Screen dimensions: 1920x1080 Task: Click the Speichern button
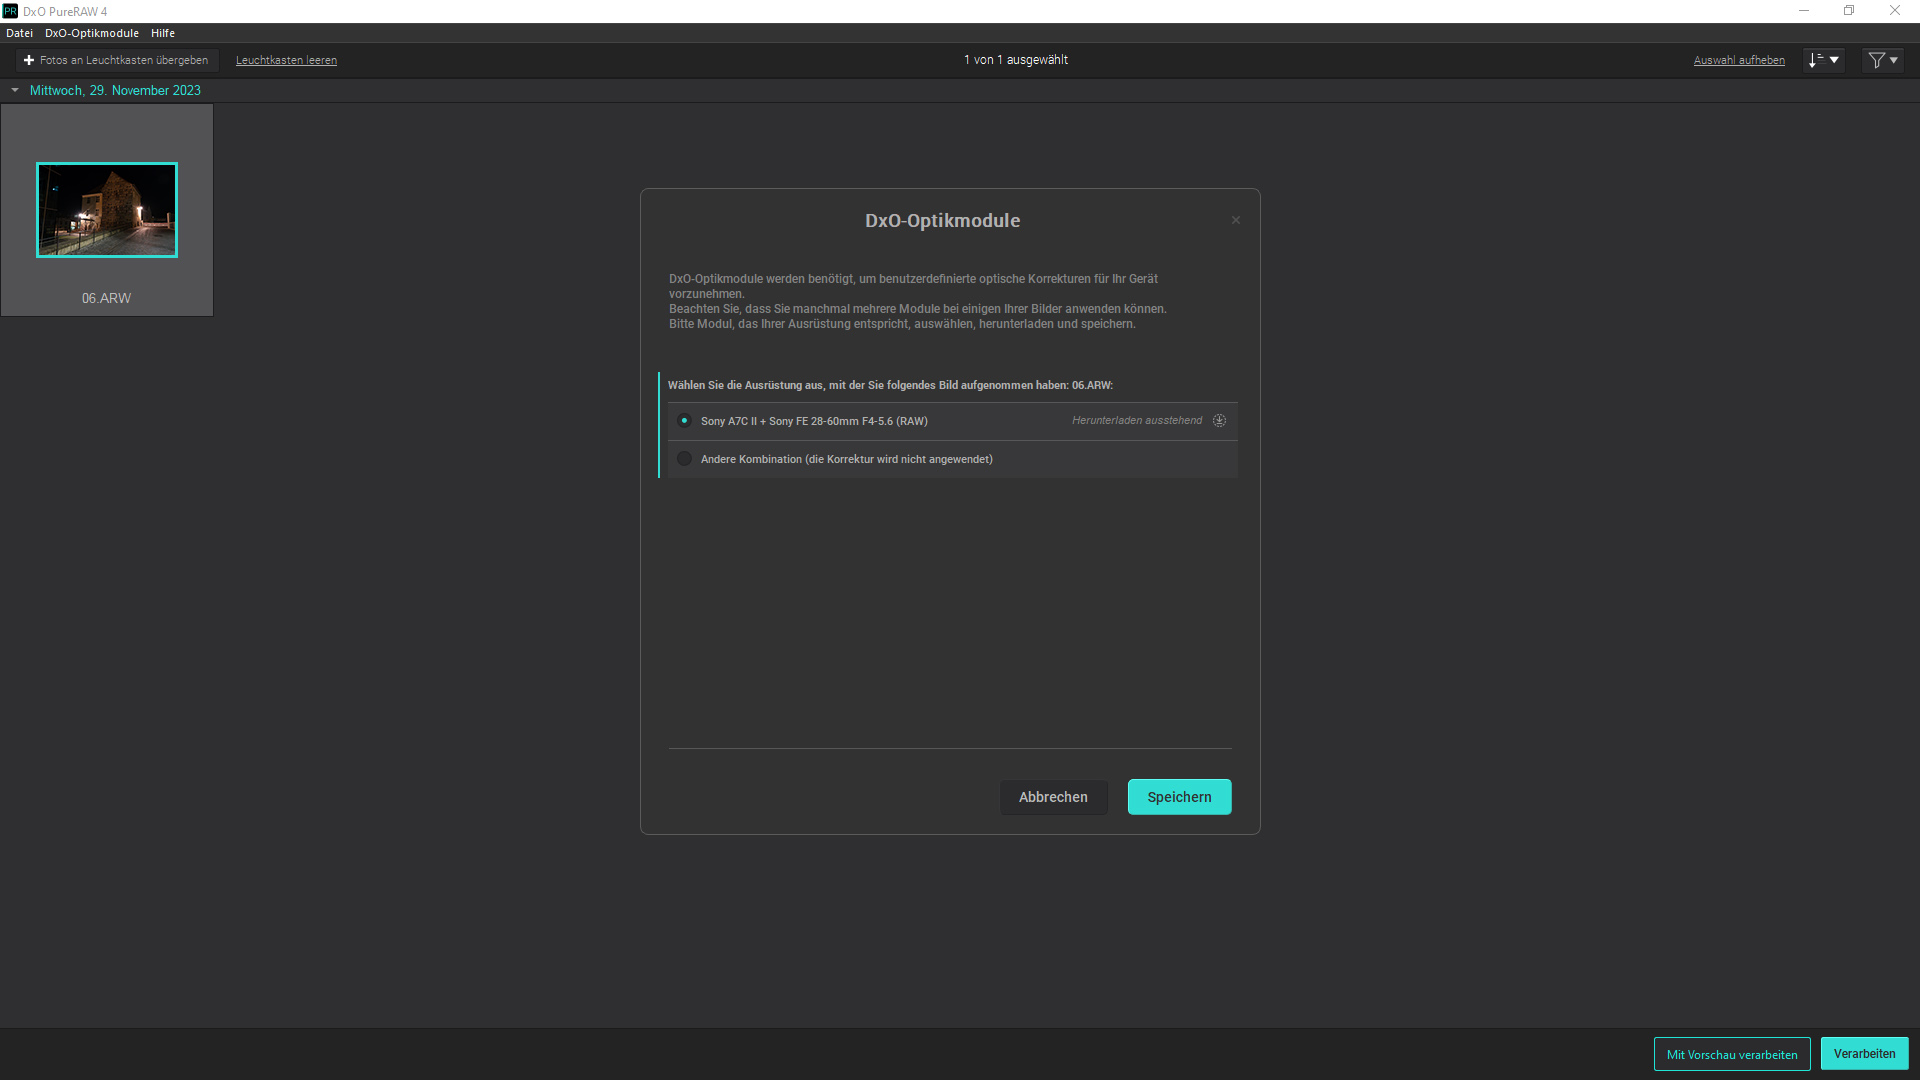(x=1179, y=797)
